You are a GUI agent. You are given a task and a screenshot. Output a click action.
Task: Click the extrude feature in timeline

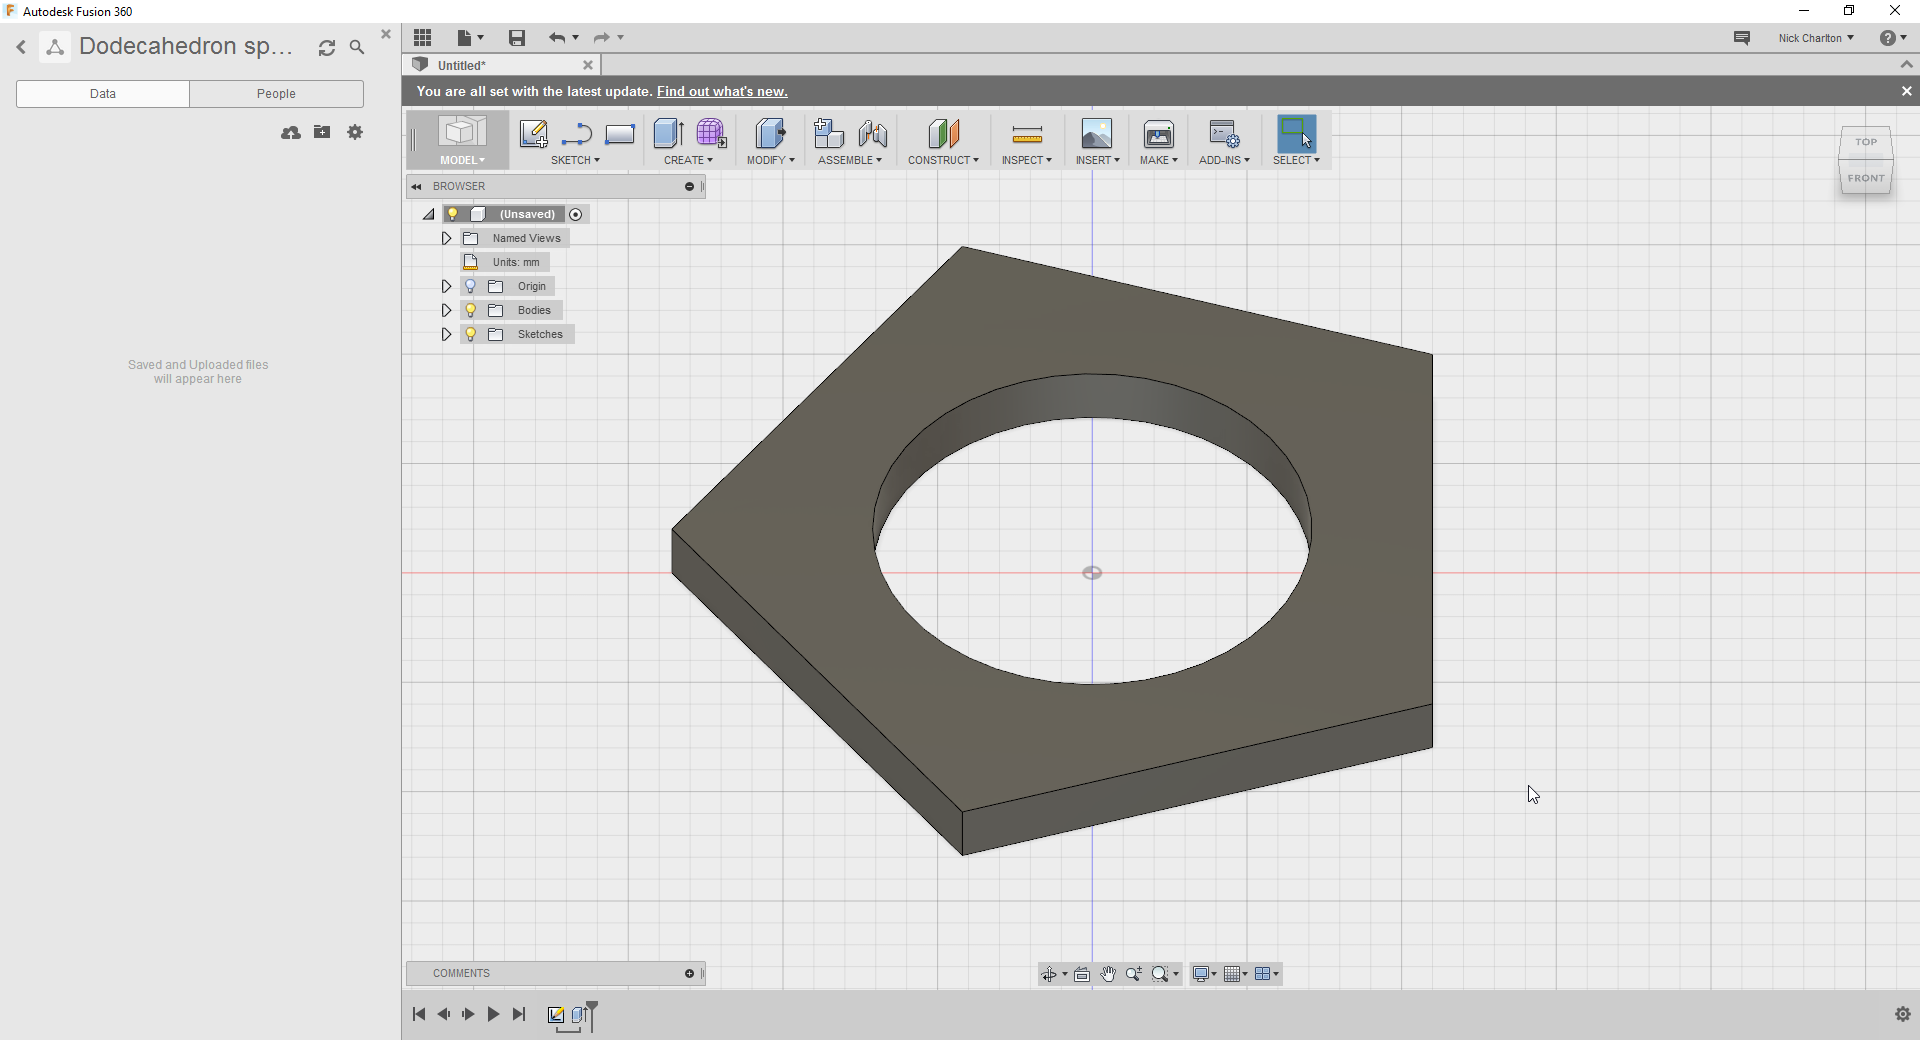[x=580, y=1015]
